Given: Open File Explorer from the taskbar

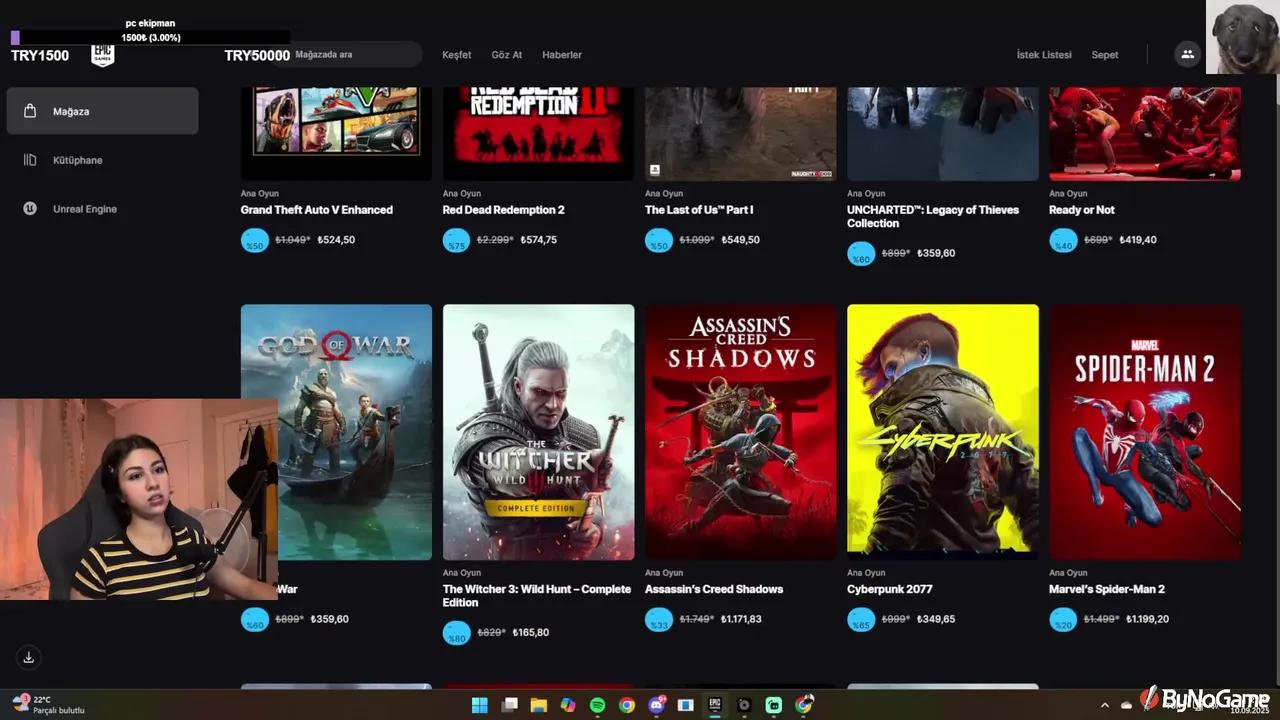Looking at the screenshot, I should (538, 705).
